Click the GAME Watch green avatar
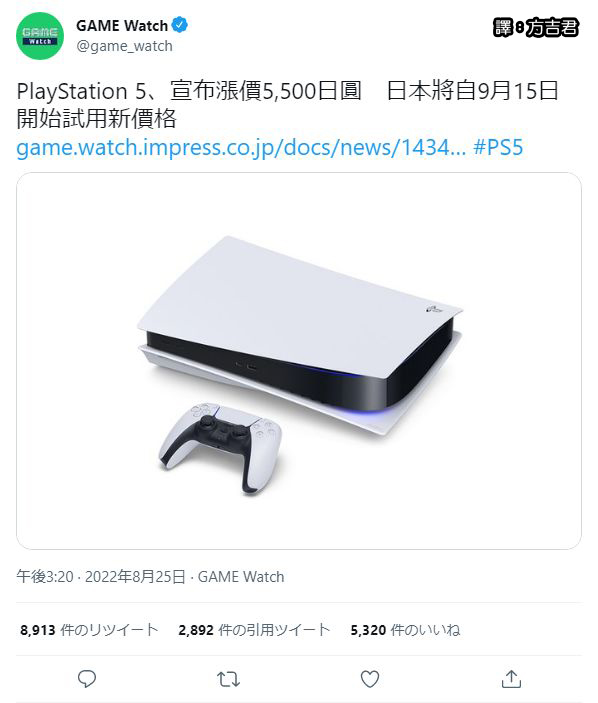 point(40,36)
